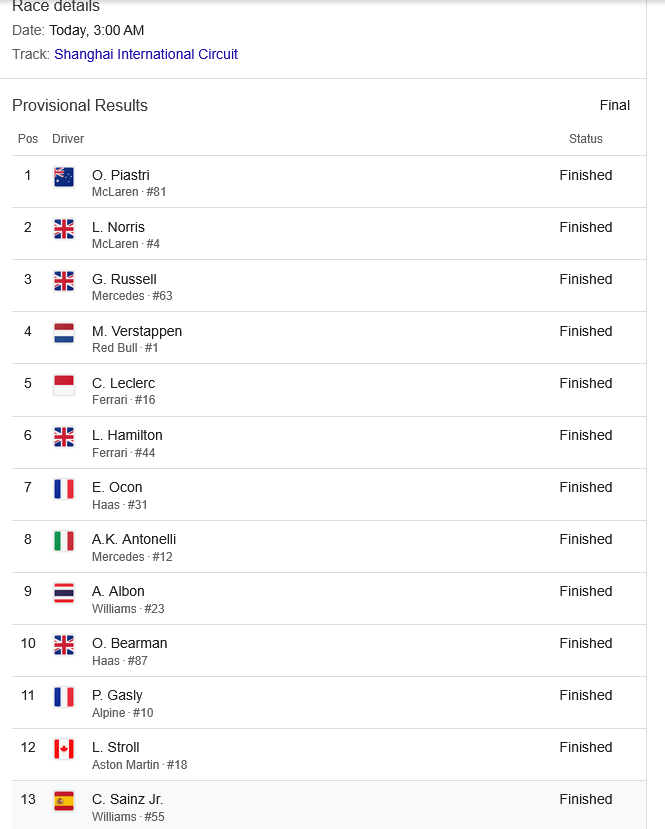Click the UK flag beside L. Norris
Image resolution: width=665 pixels, height=829 pixels.
click(64, 228)
